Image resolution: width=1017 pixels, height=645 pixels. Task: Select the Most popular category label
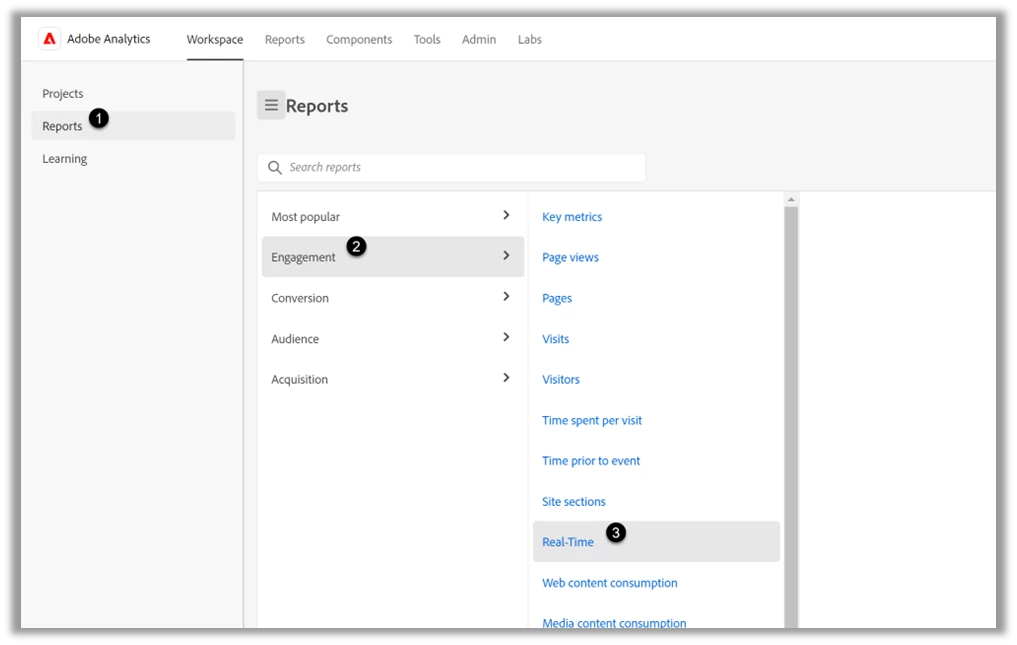pos(305,217)
